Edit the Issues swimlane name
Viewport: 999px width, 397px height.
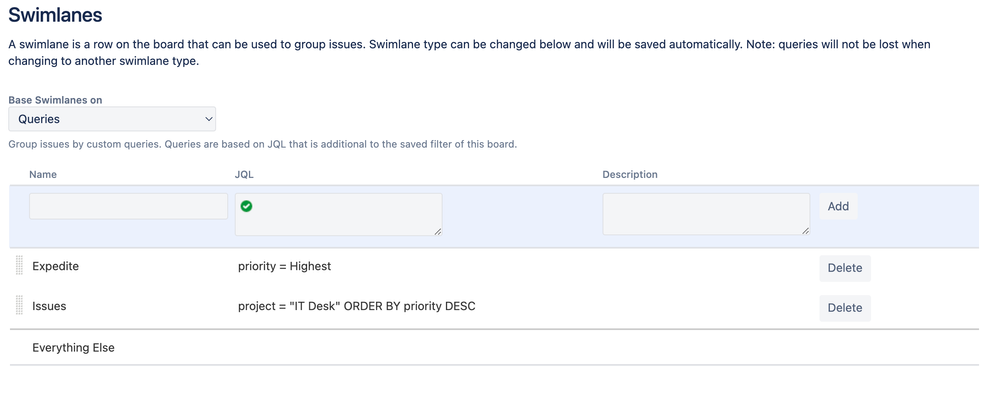coord(49,306)
